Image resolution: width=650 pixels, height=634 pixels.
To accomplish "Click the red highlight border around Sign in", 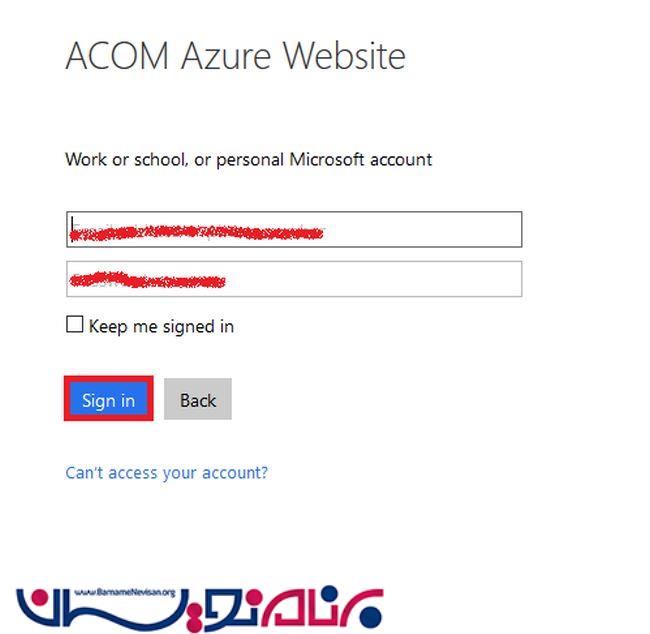I will coord(109,378).
